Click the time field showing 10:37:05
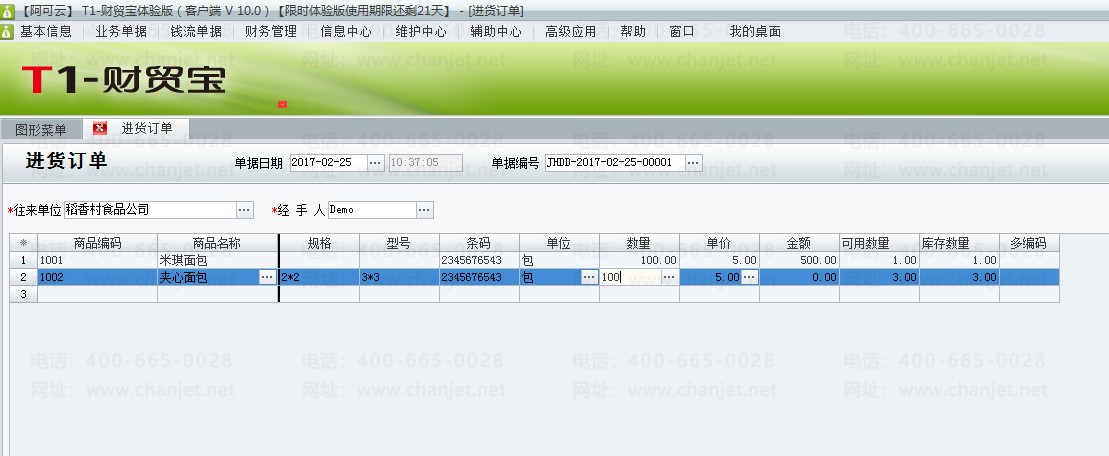Image resolution: width=1109 pixels, height=456 pixels. coord(426,163)
